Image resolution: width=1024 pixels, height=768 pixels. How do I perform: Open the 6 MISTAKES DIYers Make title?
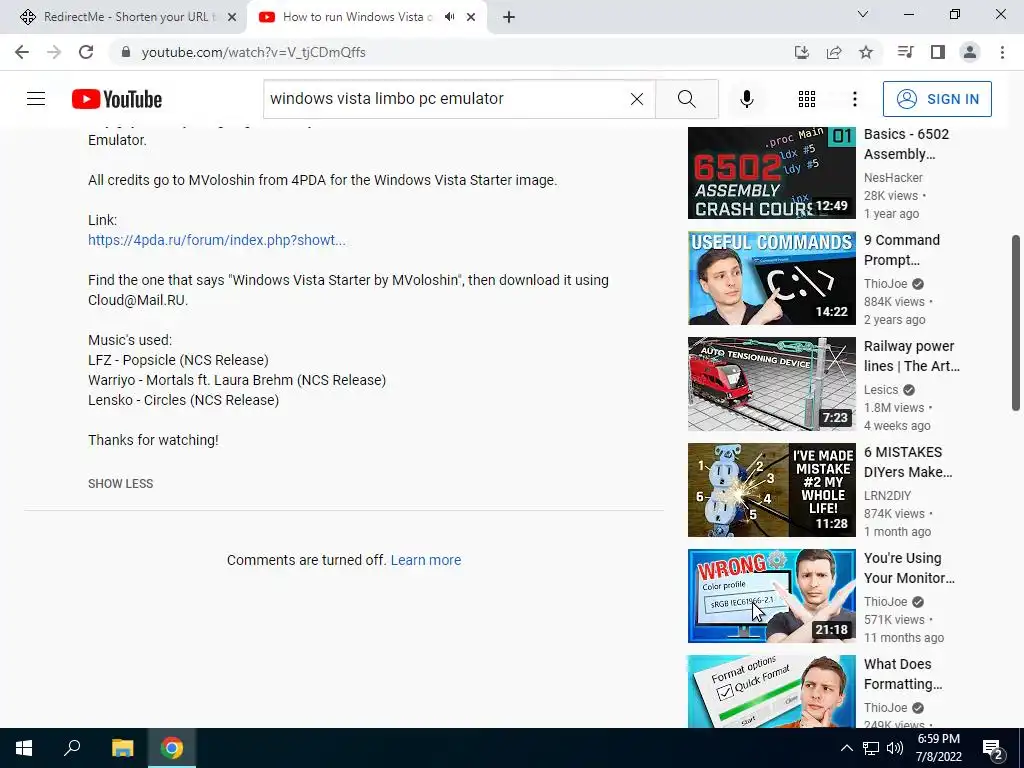click(x=908, y=462)
